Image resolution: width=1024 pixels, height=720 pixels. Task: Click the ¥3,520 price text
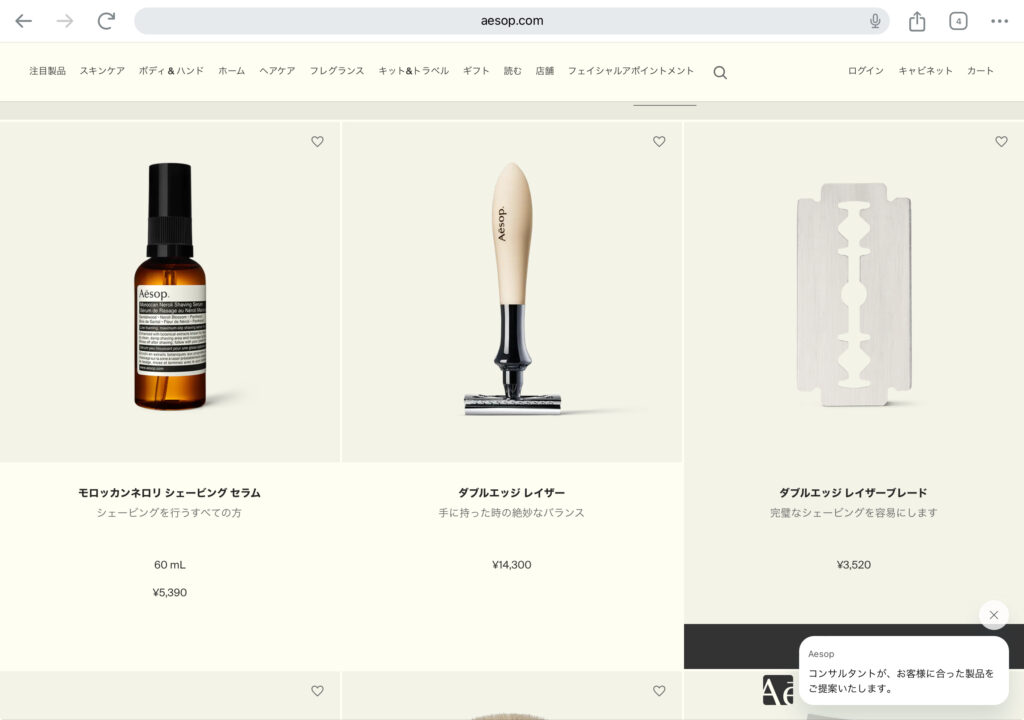[854, 565]
